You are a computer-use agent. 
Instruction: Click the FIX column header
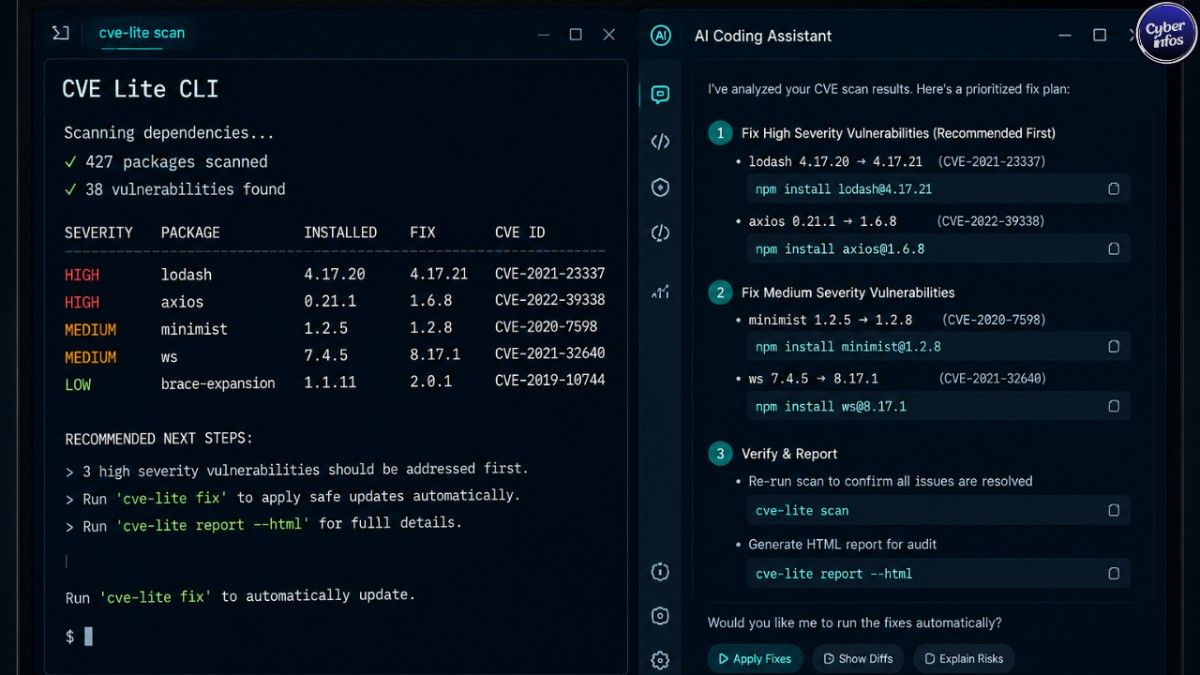[x=422, y=232]
